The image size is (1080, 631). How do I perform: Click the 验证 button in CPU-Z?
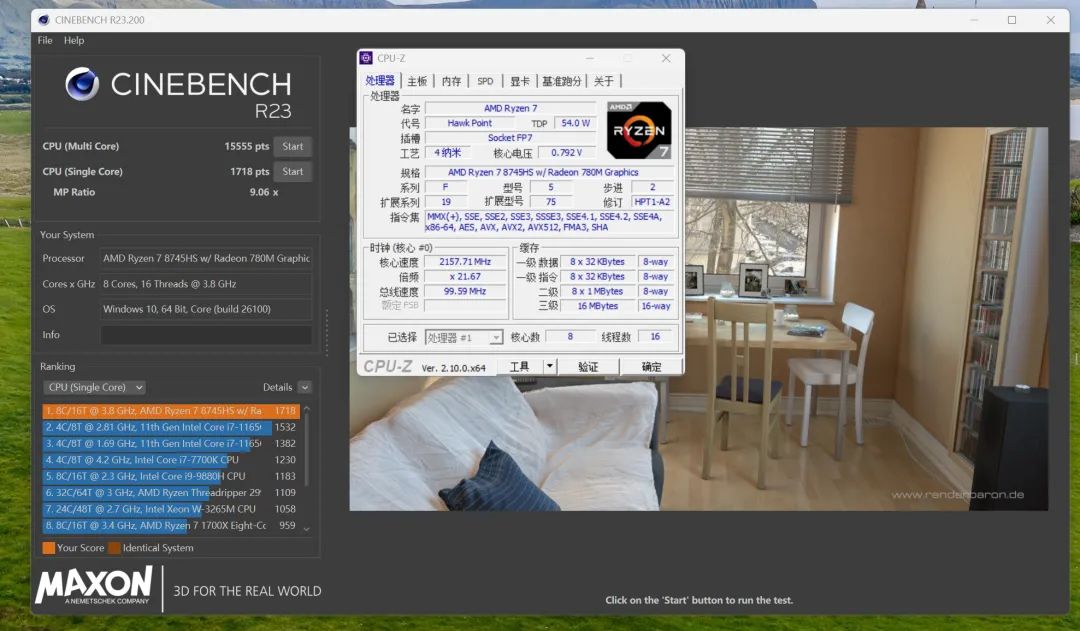[588, 366]
